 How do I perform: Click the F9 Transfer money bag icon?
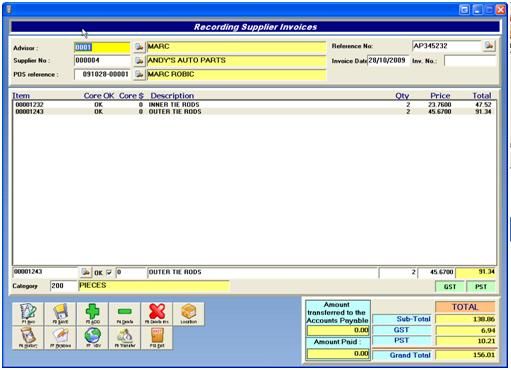(125, 338)
